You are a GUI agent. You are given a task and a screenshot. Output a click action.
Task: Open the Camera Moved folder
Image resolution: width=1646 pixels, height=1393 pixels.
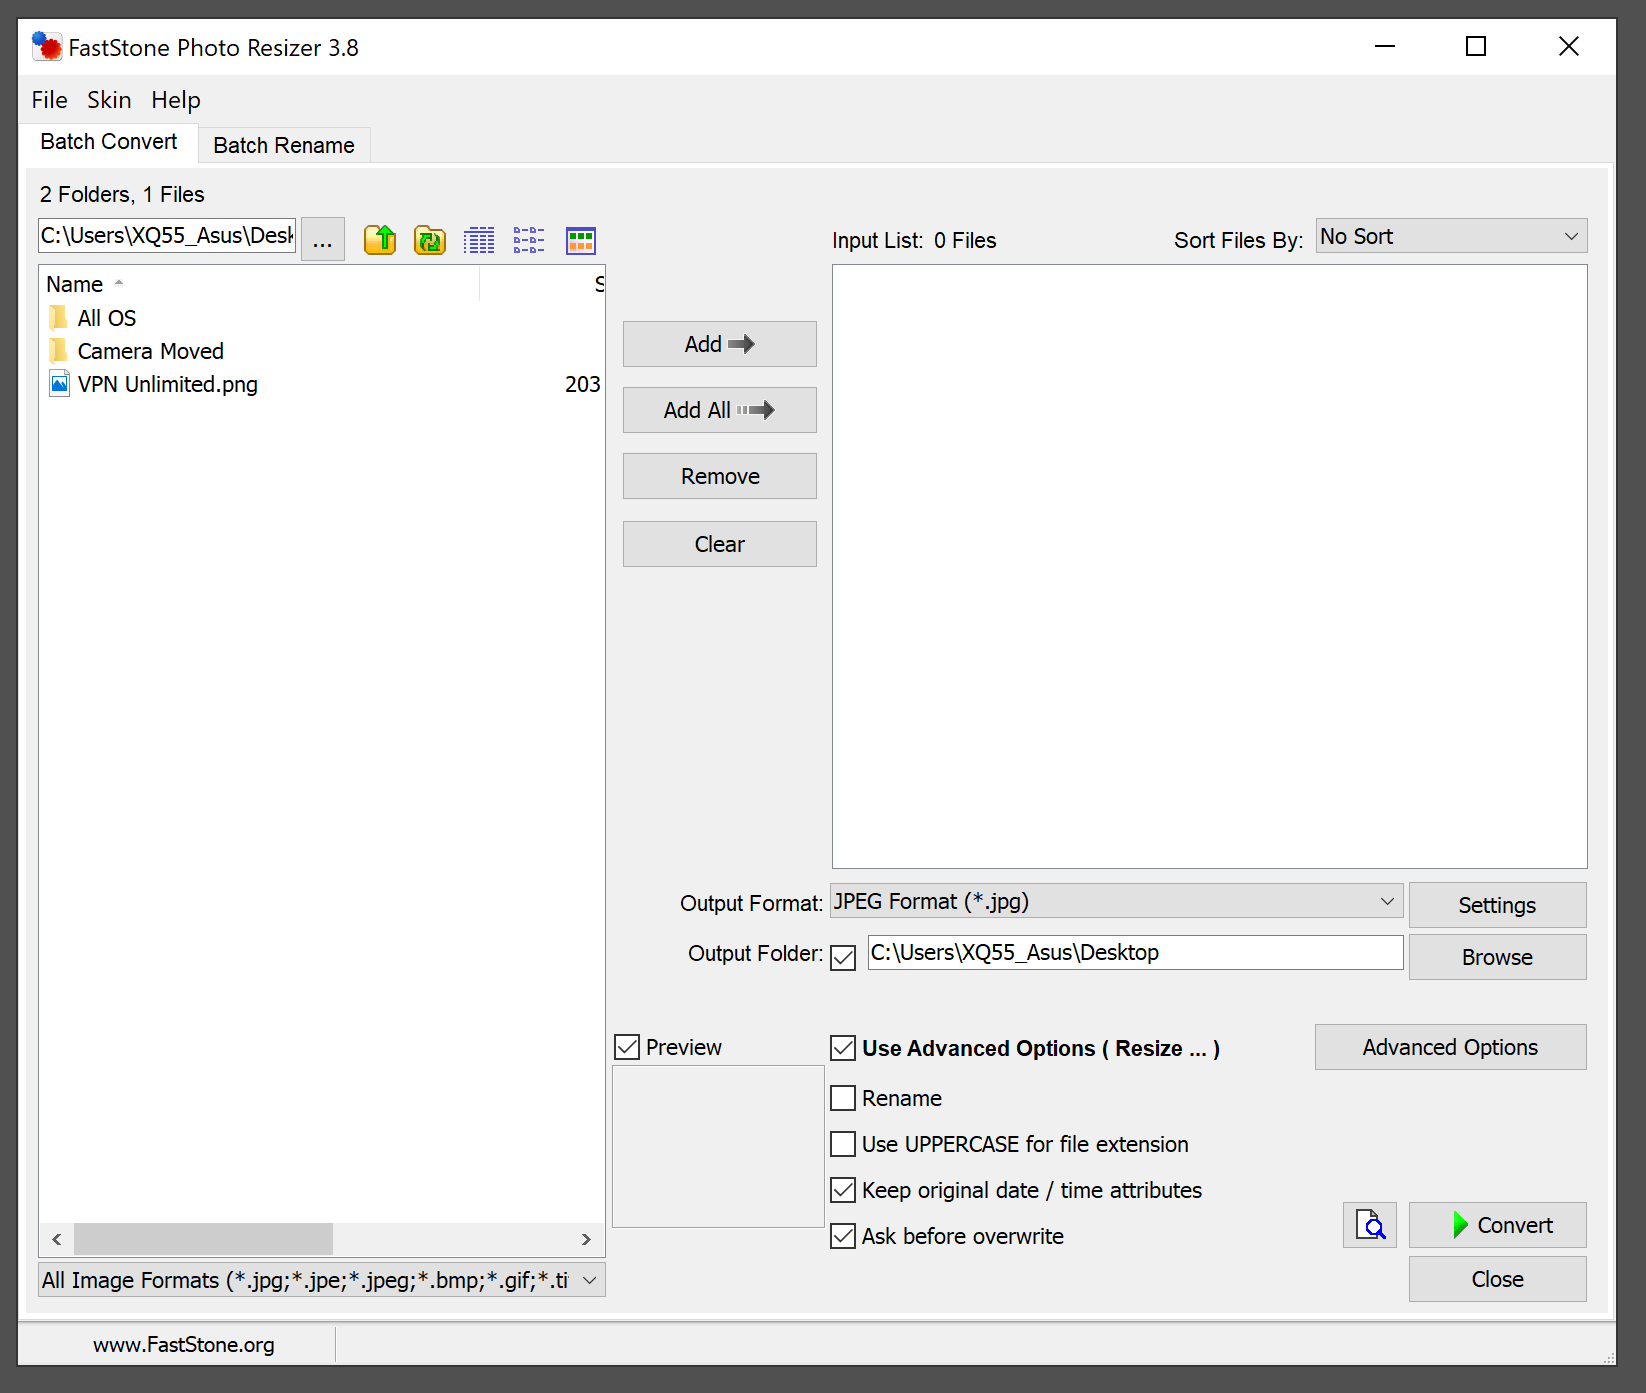point(150,352)
